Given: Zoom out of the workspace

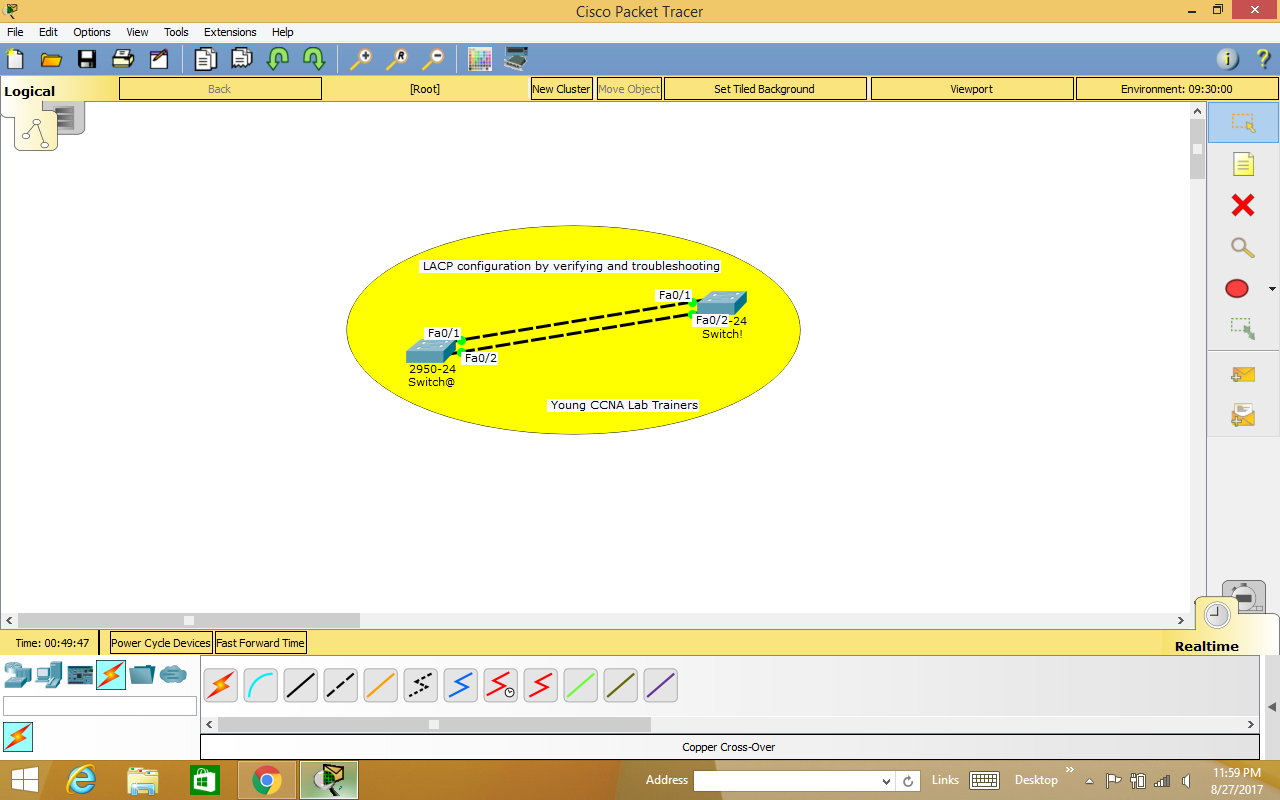Looking at the screenshot, I should [432, 59].
